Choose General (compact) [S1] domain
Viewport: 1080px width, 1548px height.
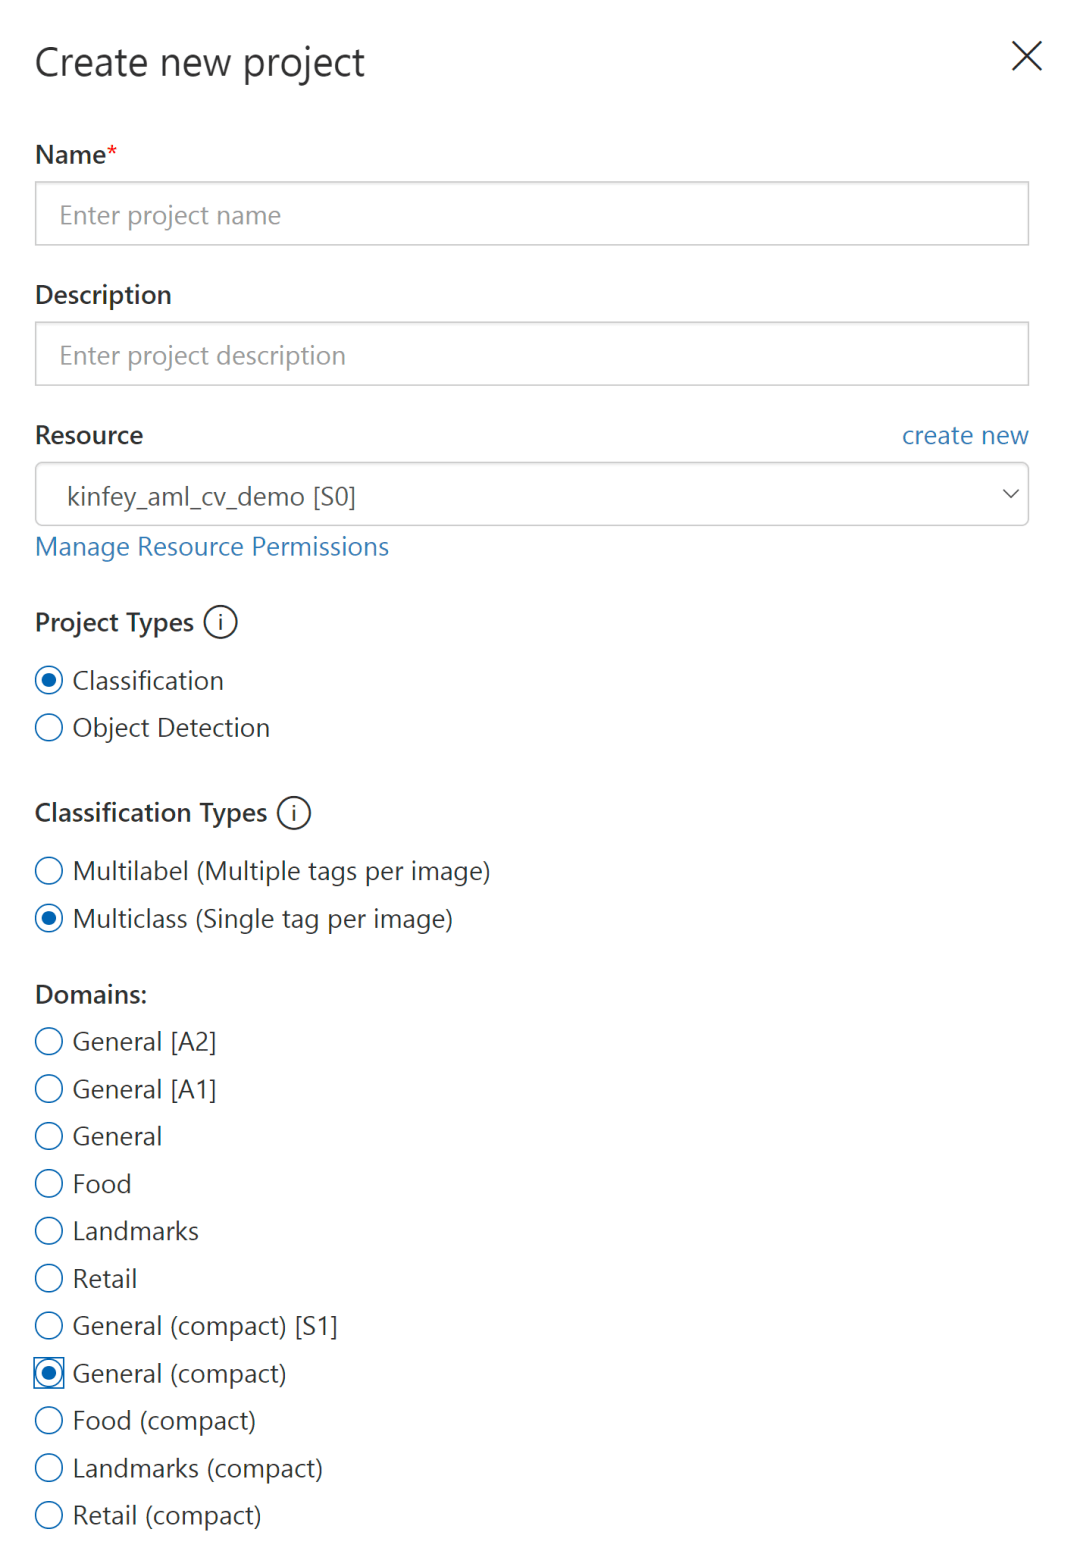pyautogui.click(x=49, y=1326)
